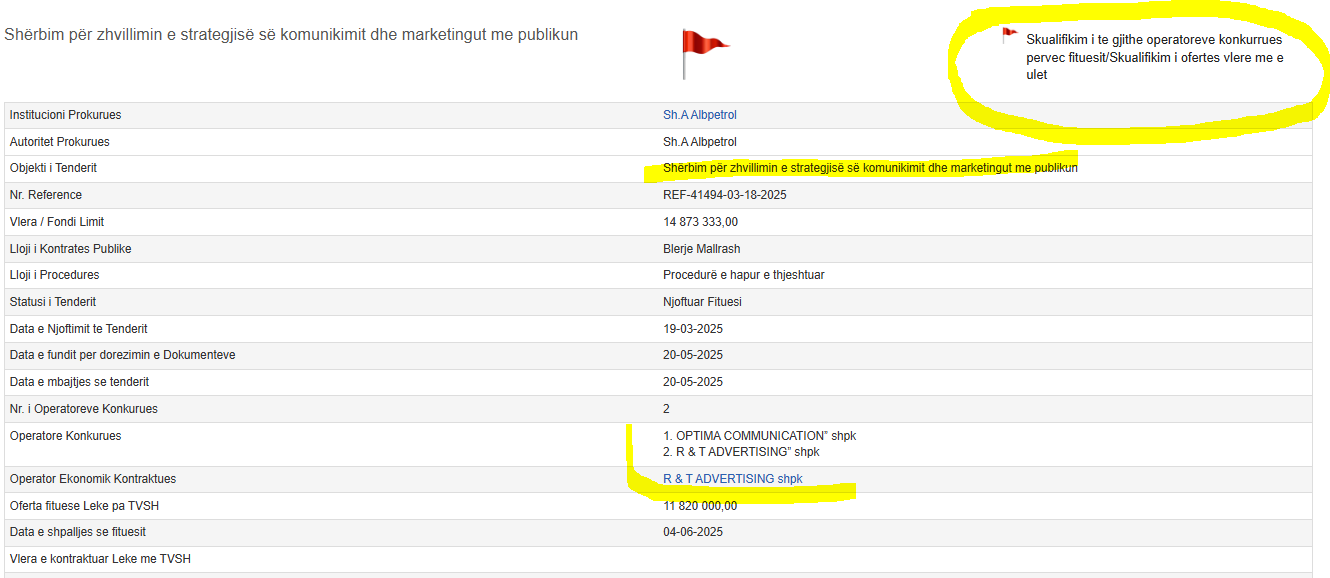This screenshot has height=578, width=1330.
Task: Click the highlighted Objekti i Tenderit value
Action: [870, 168]
